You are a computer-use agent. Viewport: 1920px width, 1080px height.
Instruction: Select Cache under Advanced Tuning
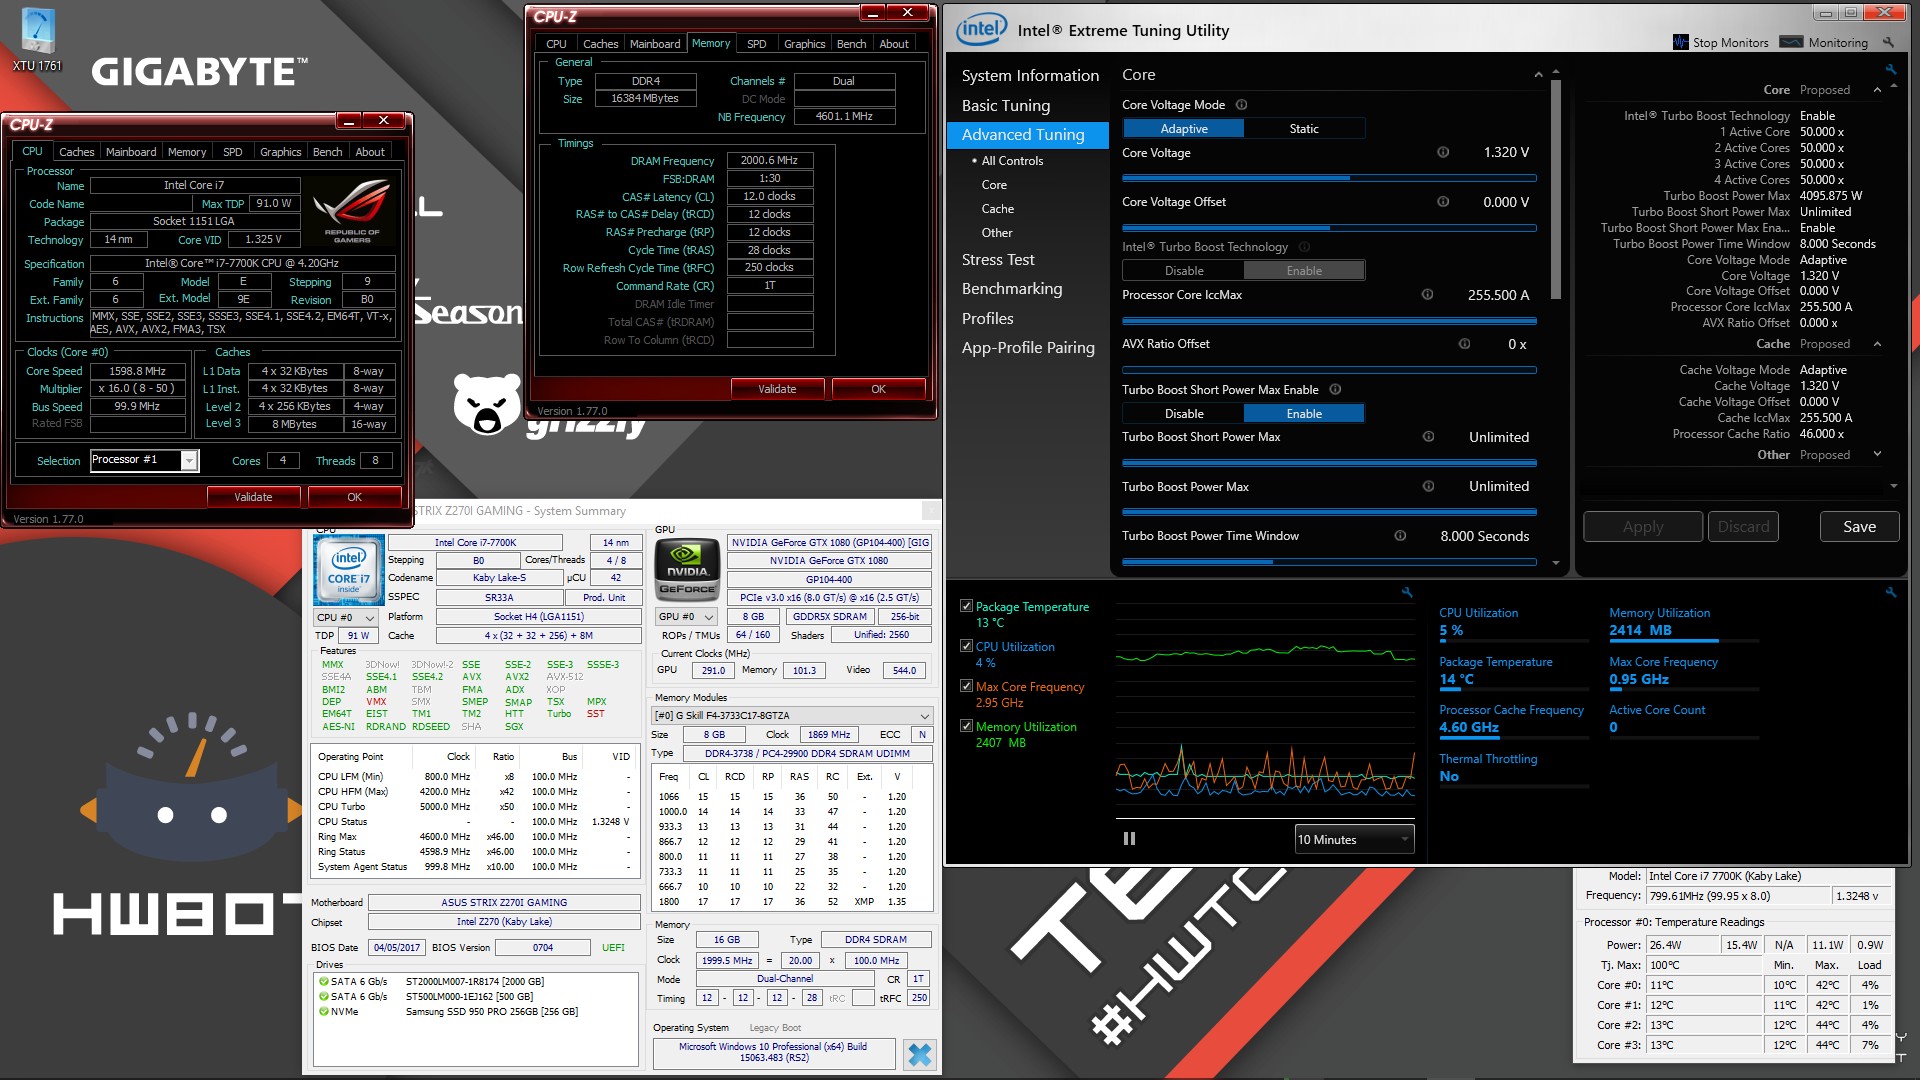(x=997, y=209)
